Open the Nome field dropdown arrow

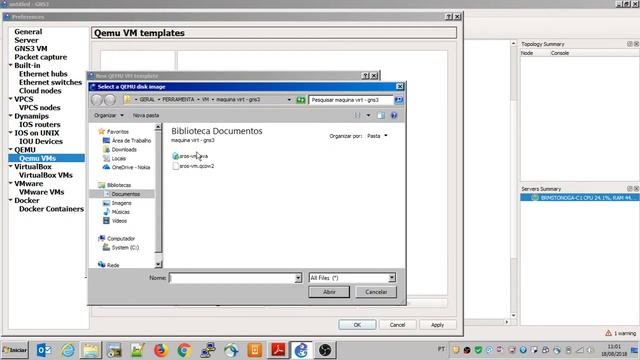tap(298, 278)
